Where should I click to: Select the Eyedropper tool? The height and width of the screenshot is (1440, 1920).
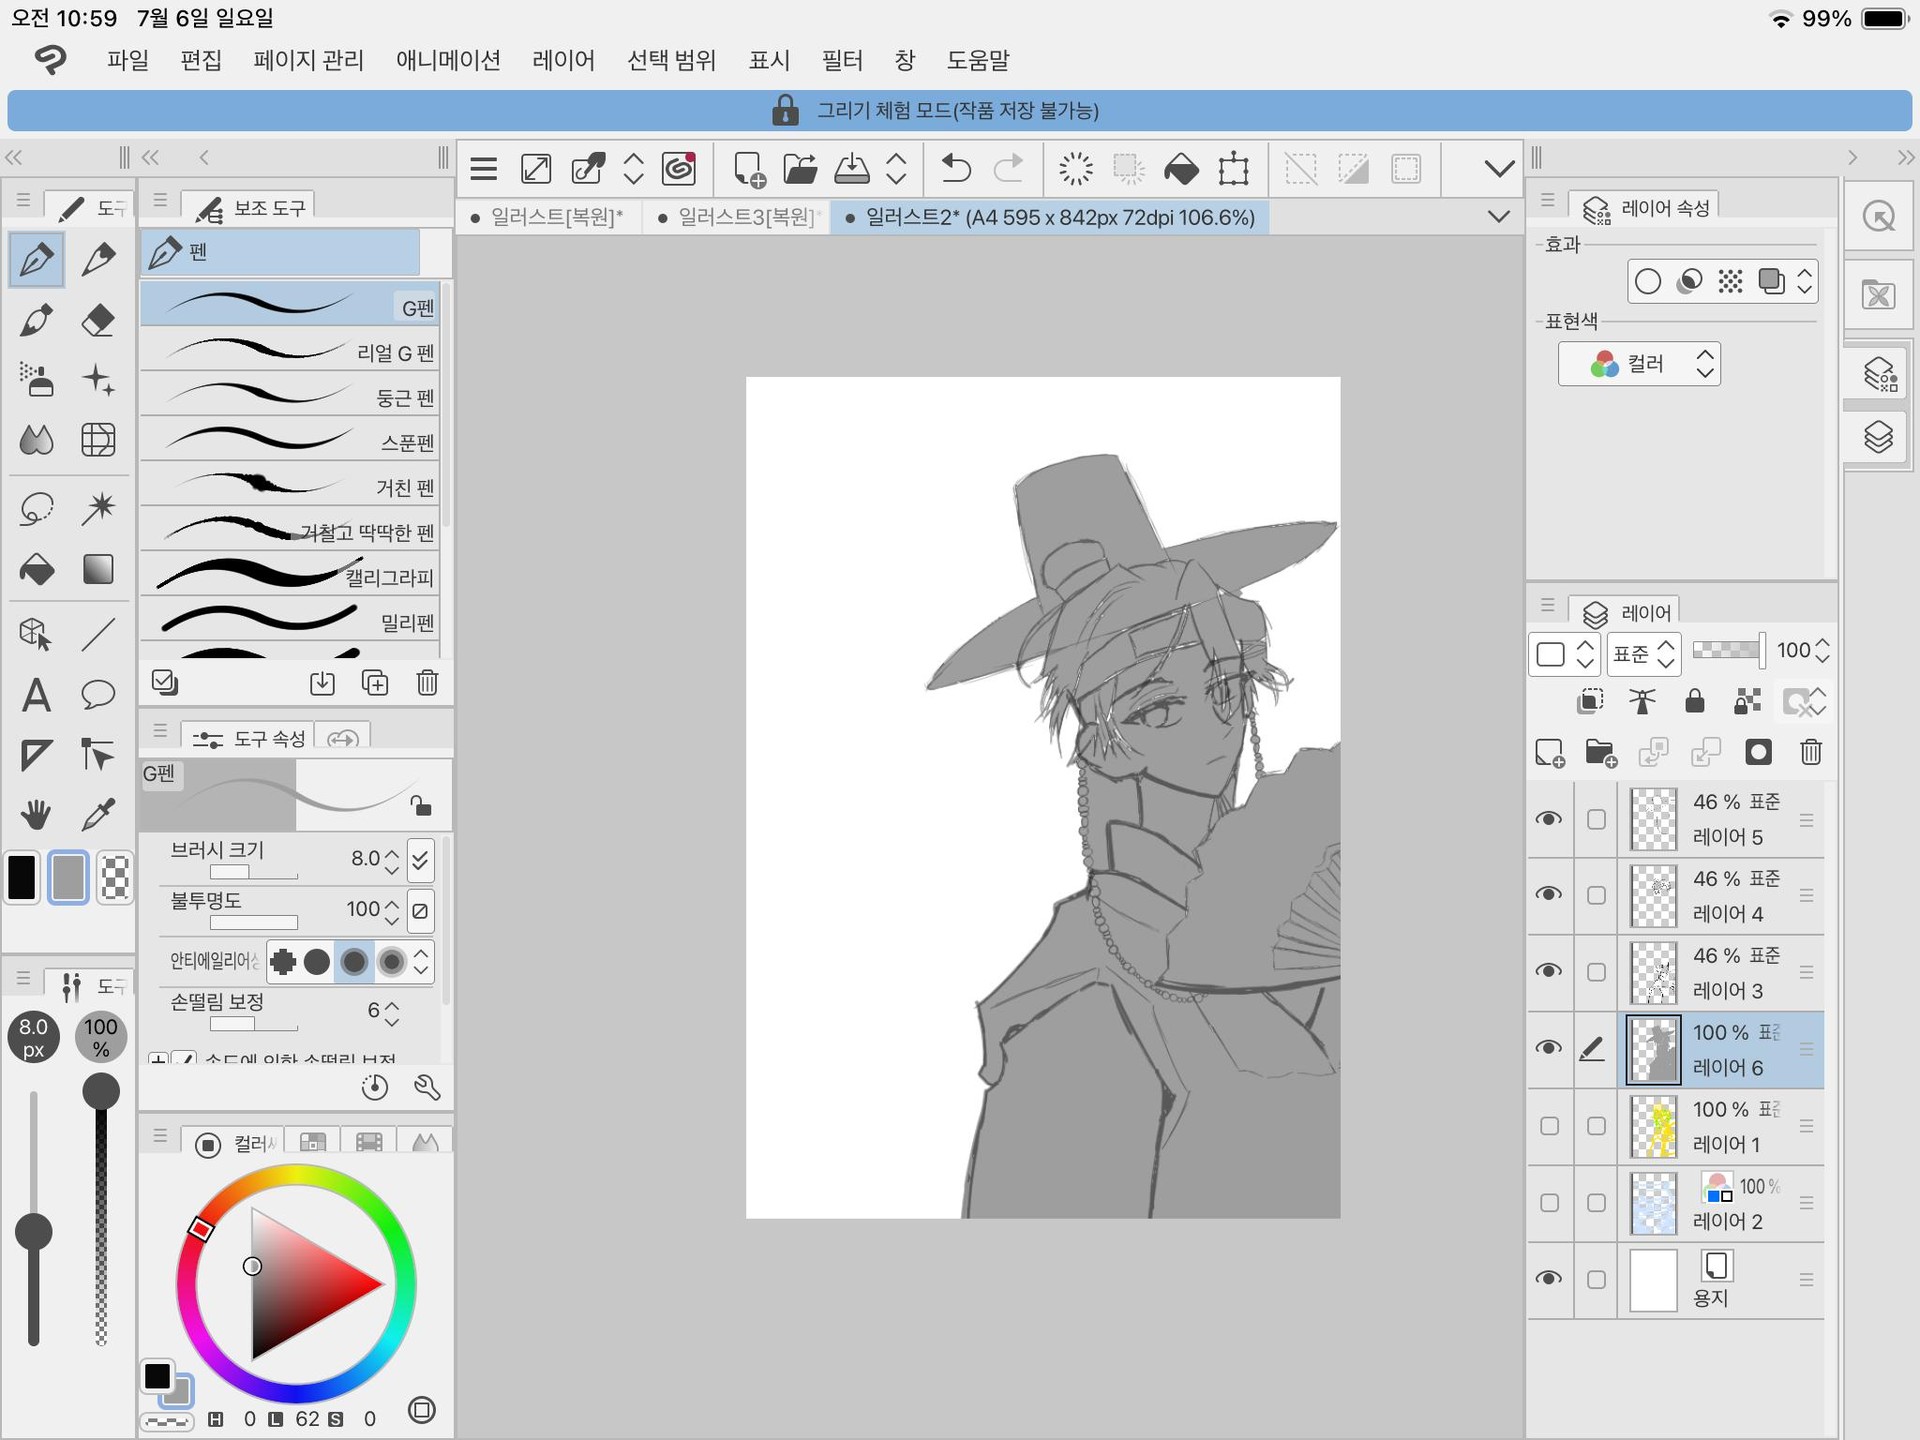97,814
